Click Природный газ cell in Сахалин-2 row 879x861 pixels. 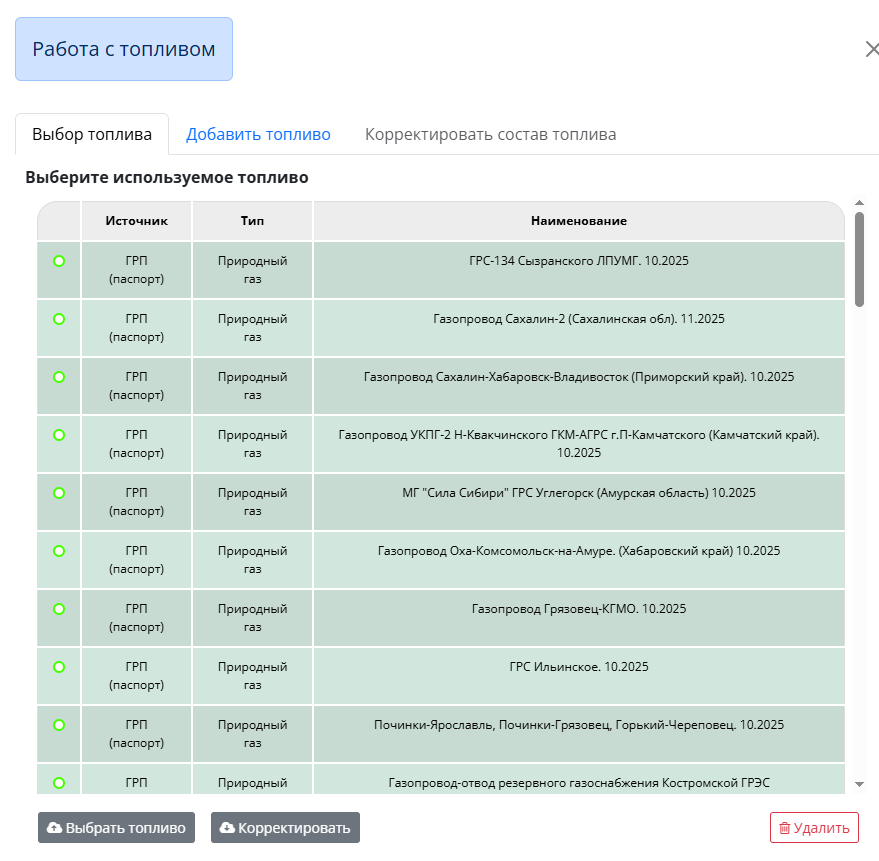[x=252, y=328]
